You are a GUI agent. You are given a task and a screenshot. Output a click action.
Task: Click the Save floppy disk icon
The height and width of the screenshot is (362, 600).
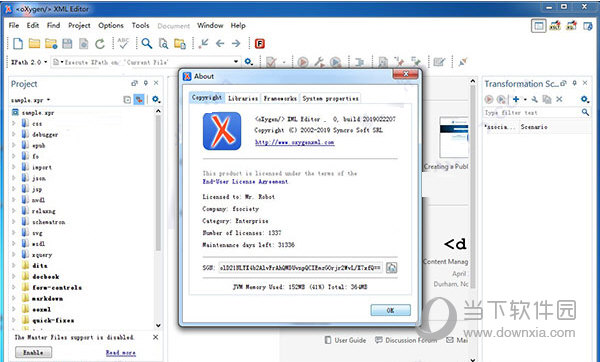[67, 44]
